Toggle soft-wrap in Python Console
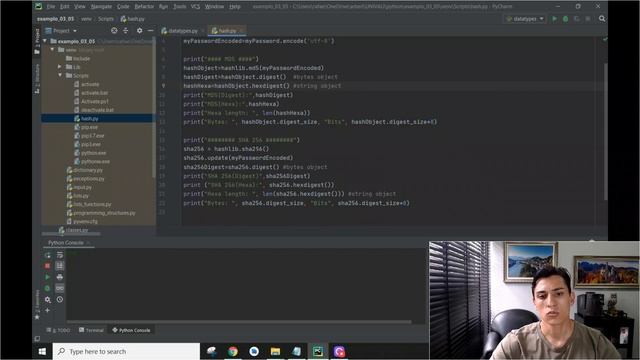The image size is (640, 360). tap(60, 255)
